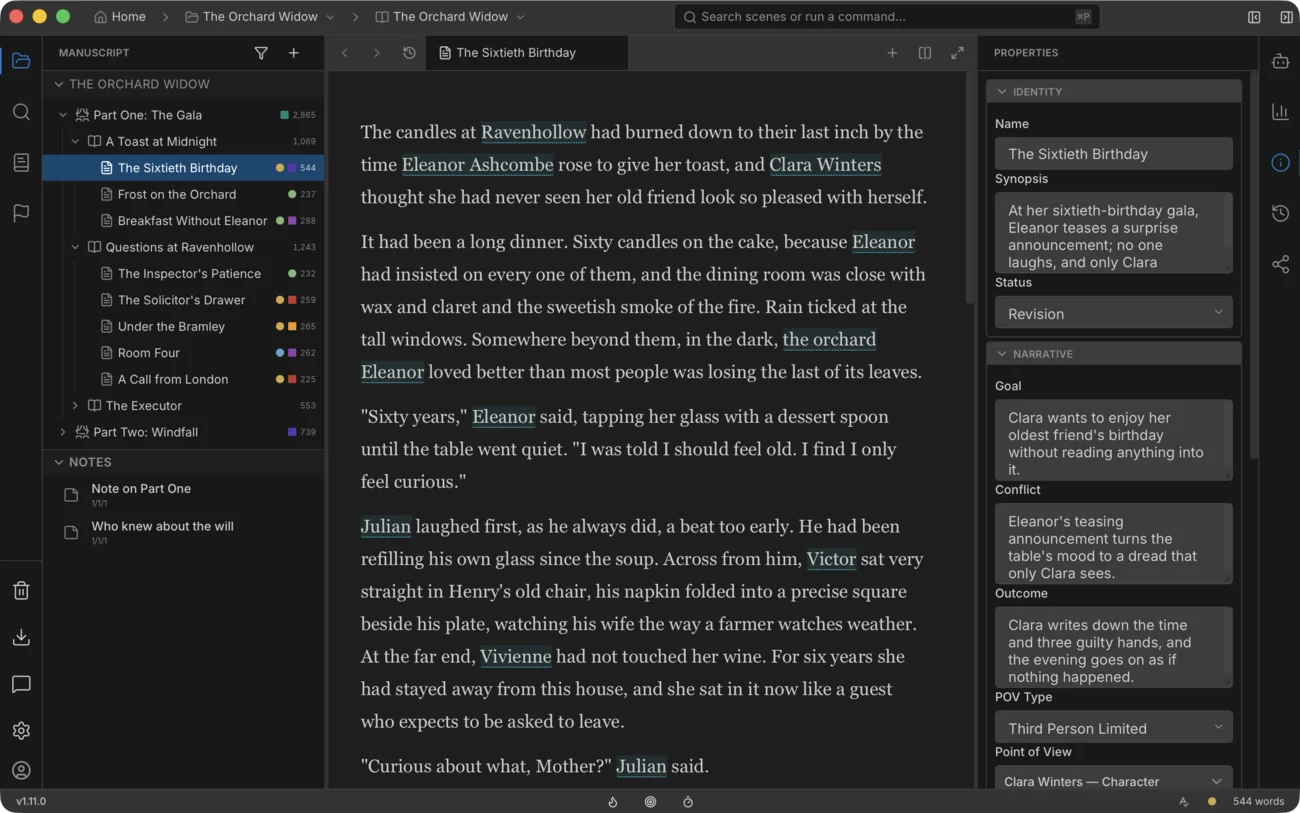This screenshot has height=813, width=1300.
Task: Click purple label swatch on Room Four row
Action: point(292,353)
